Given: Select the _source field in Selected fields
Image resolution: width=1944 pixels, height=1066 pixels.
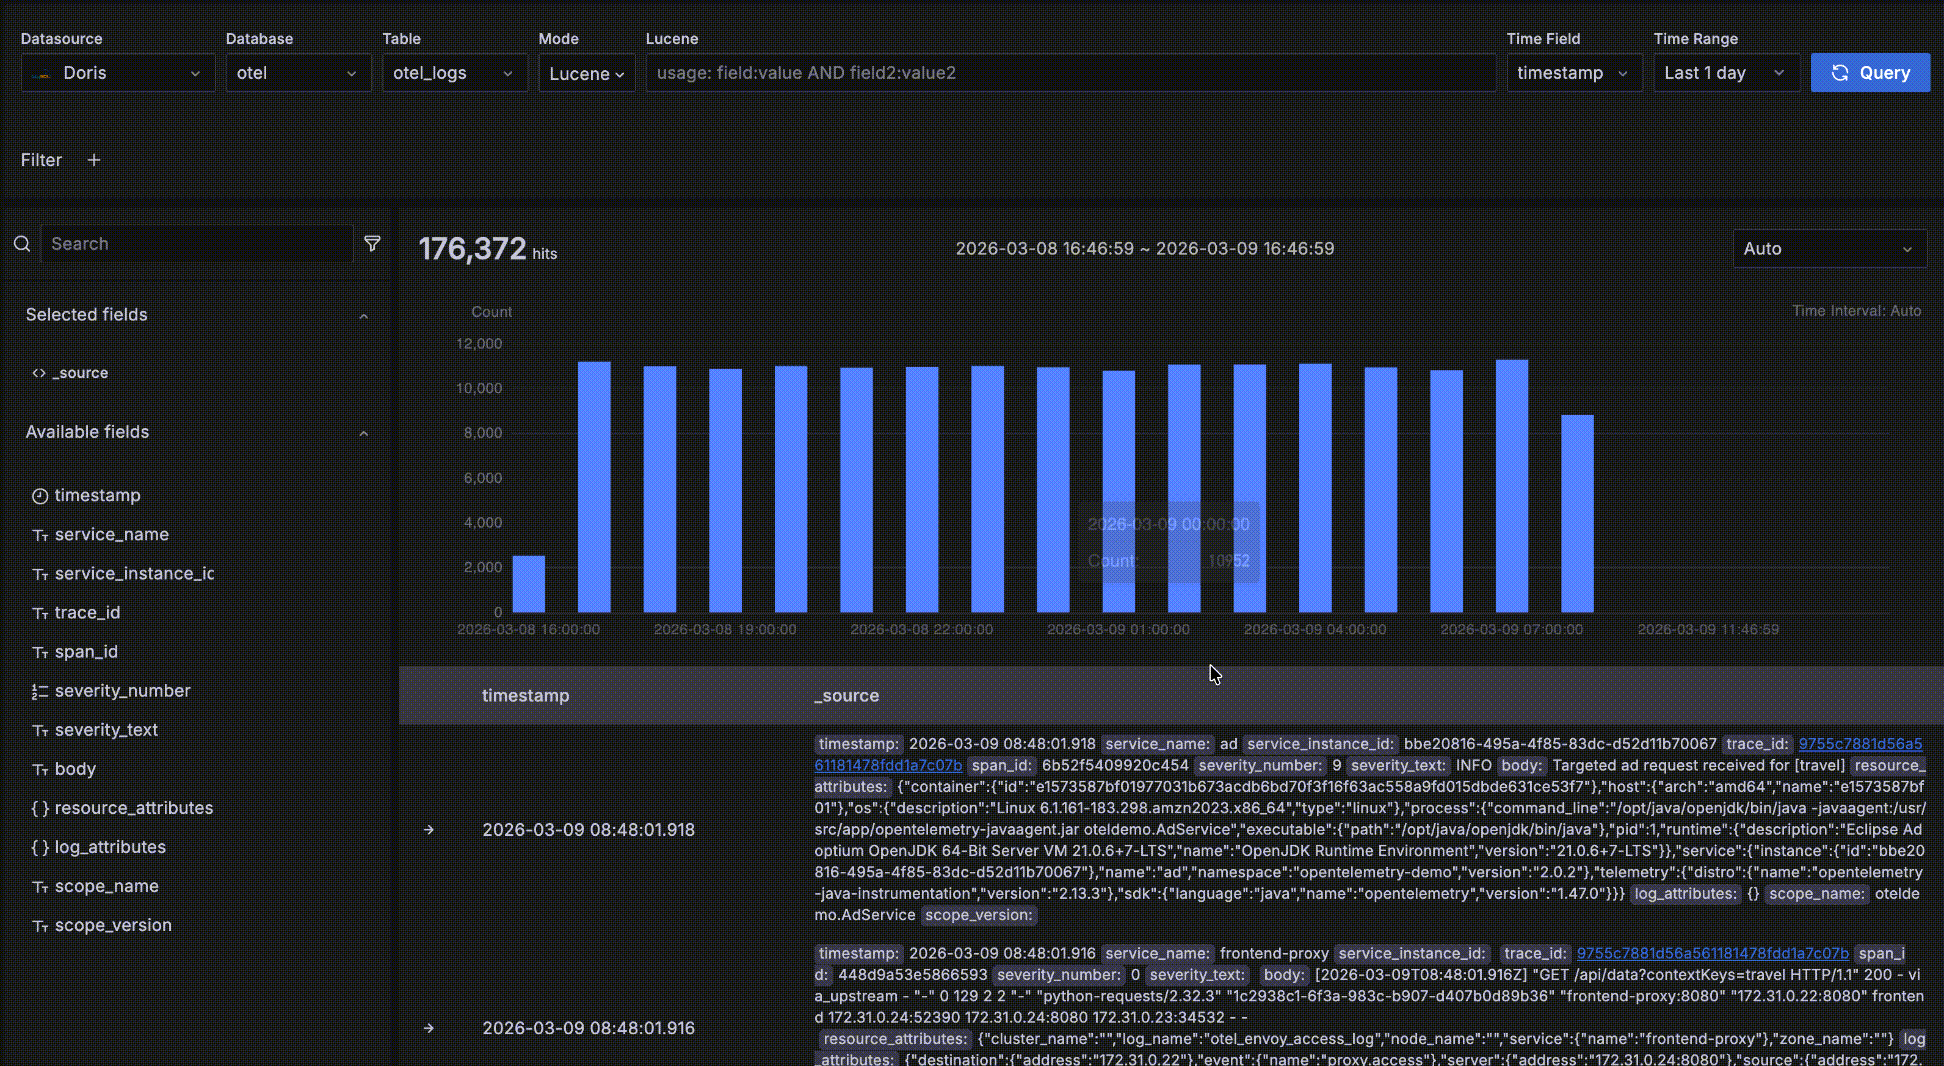Looking at the screenshot, I should [80, 373].
